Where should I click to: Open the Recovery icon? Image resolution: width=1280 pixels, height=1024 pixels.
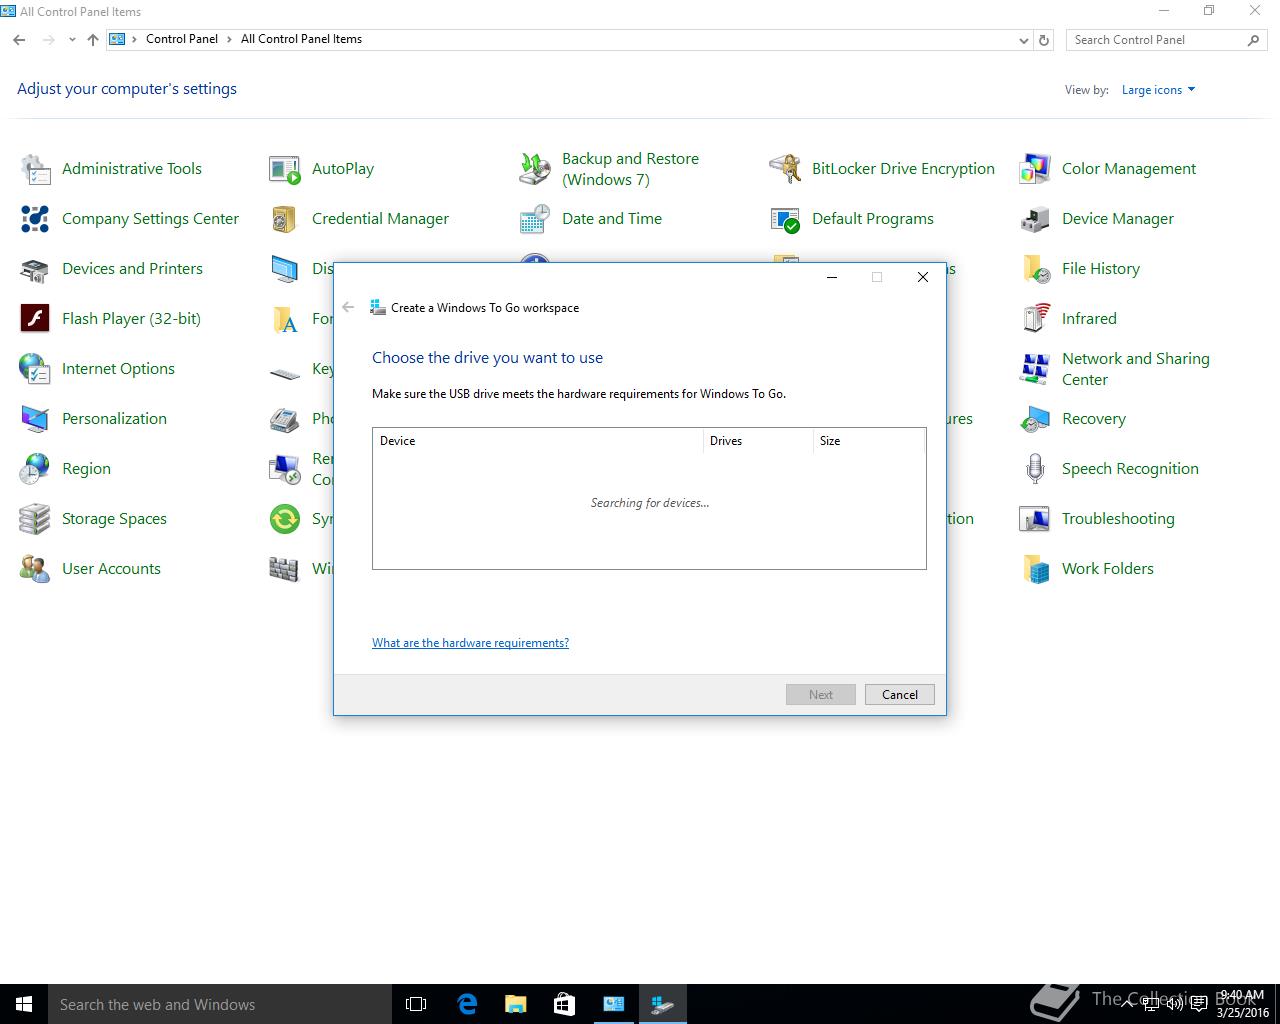(x=1035, y=419)
